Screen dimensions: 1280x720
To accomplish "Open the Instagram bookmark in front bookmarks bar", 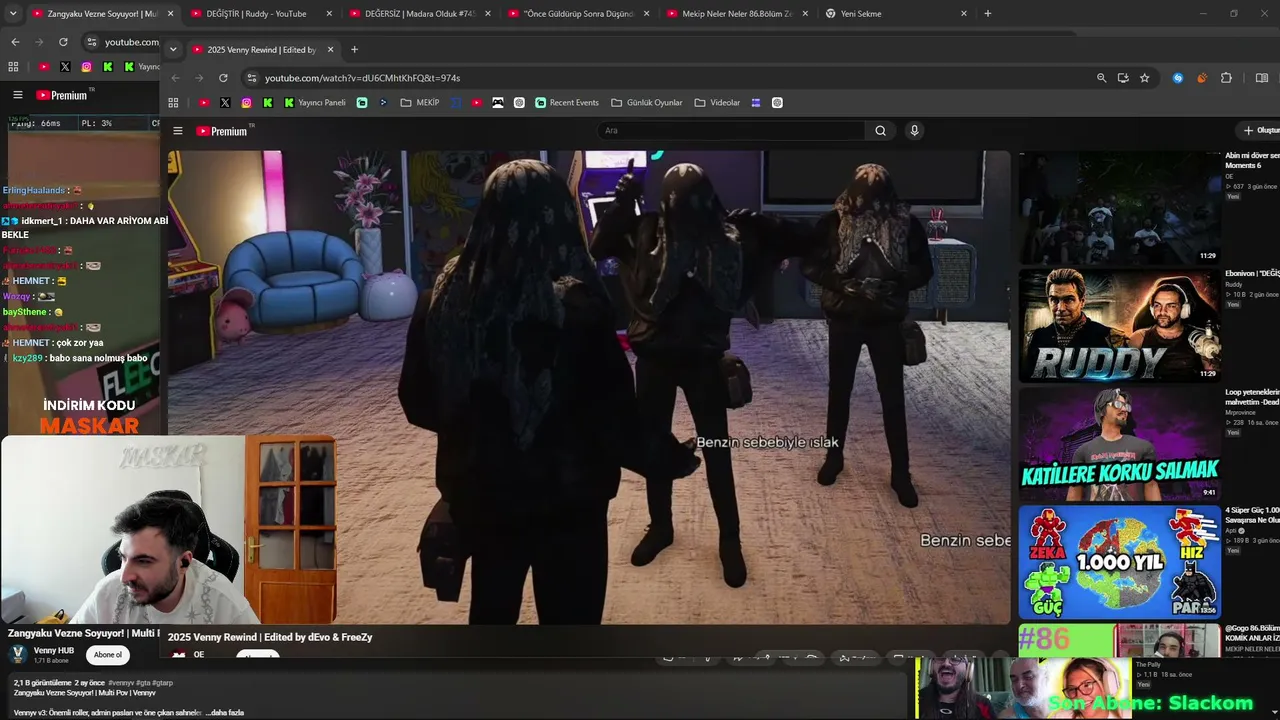I will 247,103.
